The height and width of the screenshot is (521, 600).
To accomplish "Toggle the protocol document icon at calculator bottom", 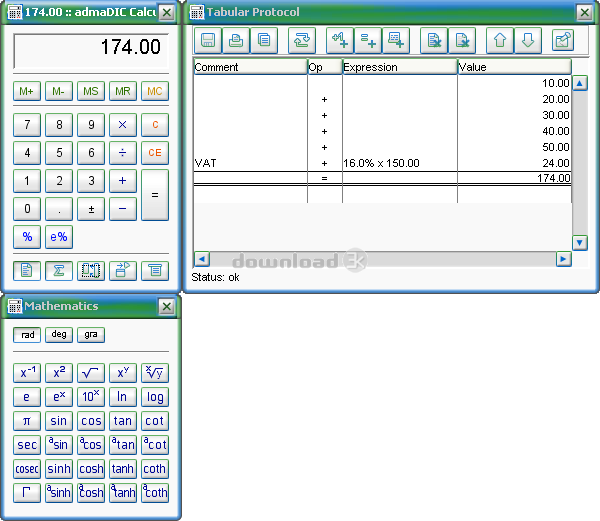I will tap(27, 271).
